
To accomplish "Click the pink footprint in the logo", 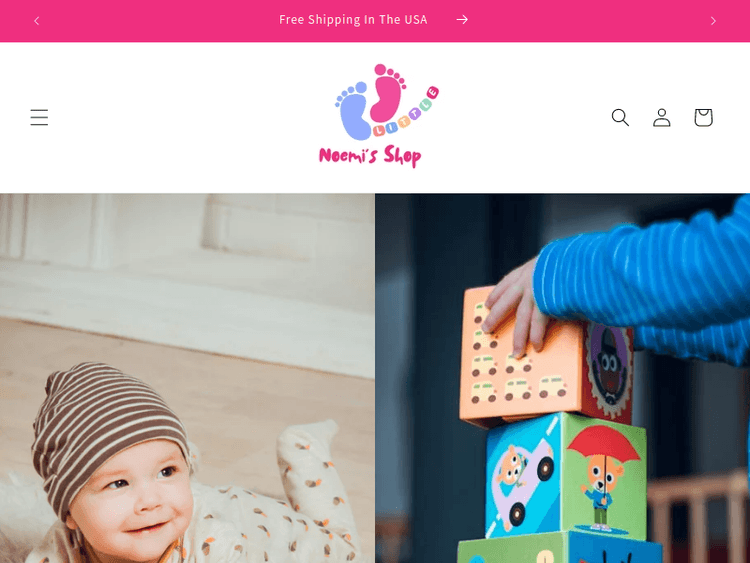I will 386,94.
